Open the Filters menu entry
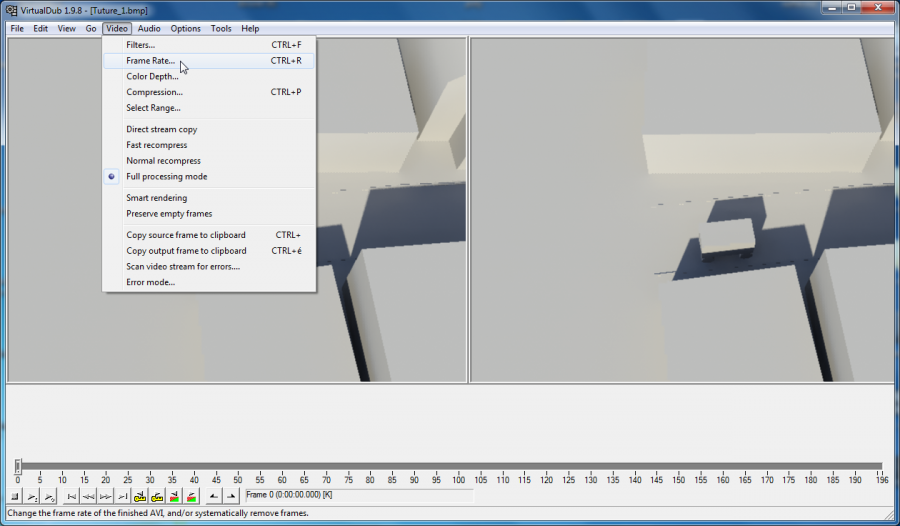Screen dimensions: 900x526 (x=140, y=45)
